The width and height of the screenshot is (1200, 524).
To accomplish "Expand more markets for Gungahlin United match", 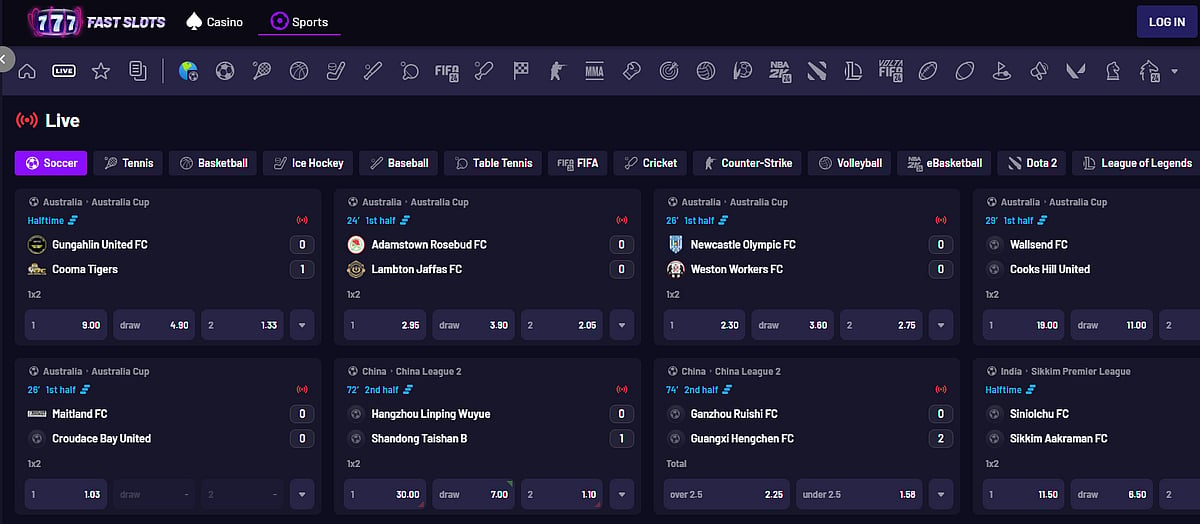I will point(302,325).
